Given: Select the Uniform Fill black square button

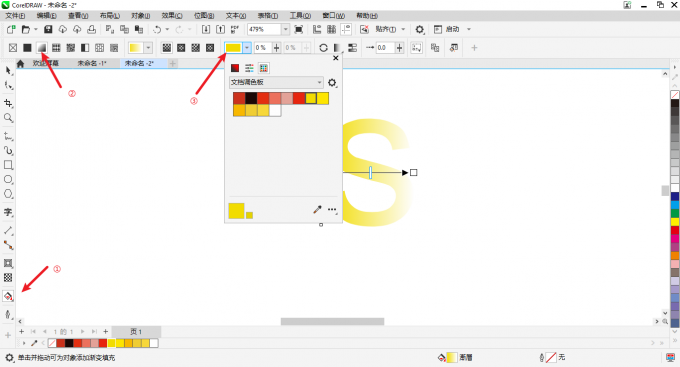Looking at the screenshot, I should [x=27, y=47].
